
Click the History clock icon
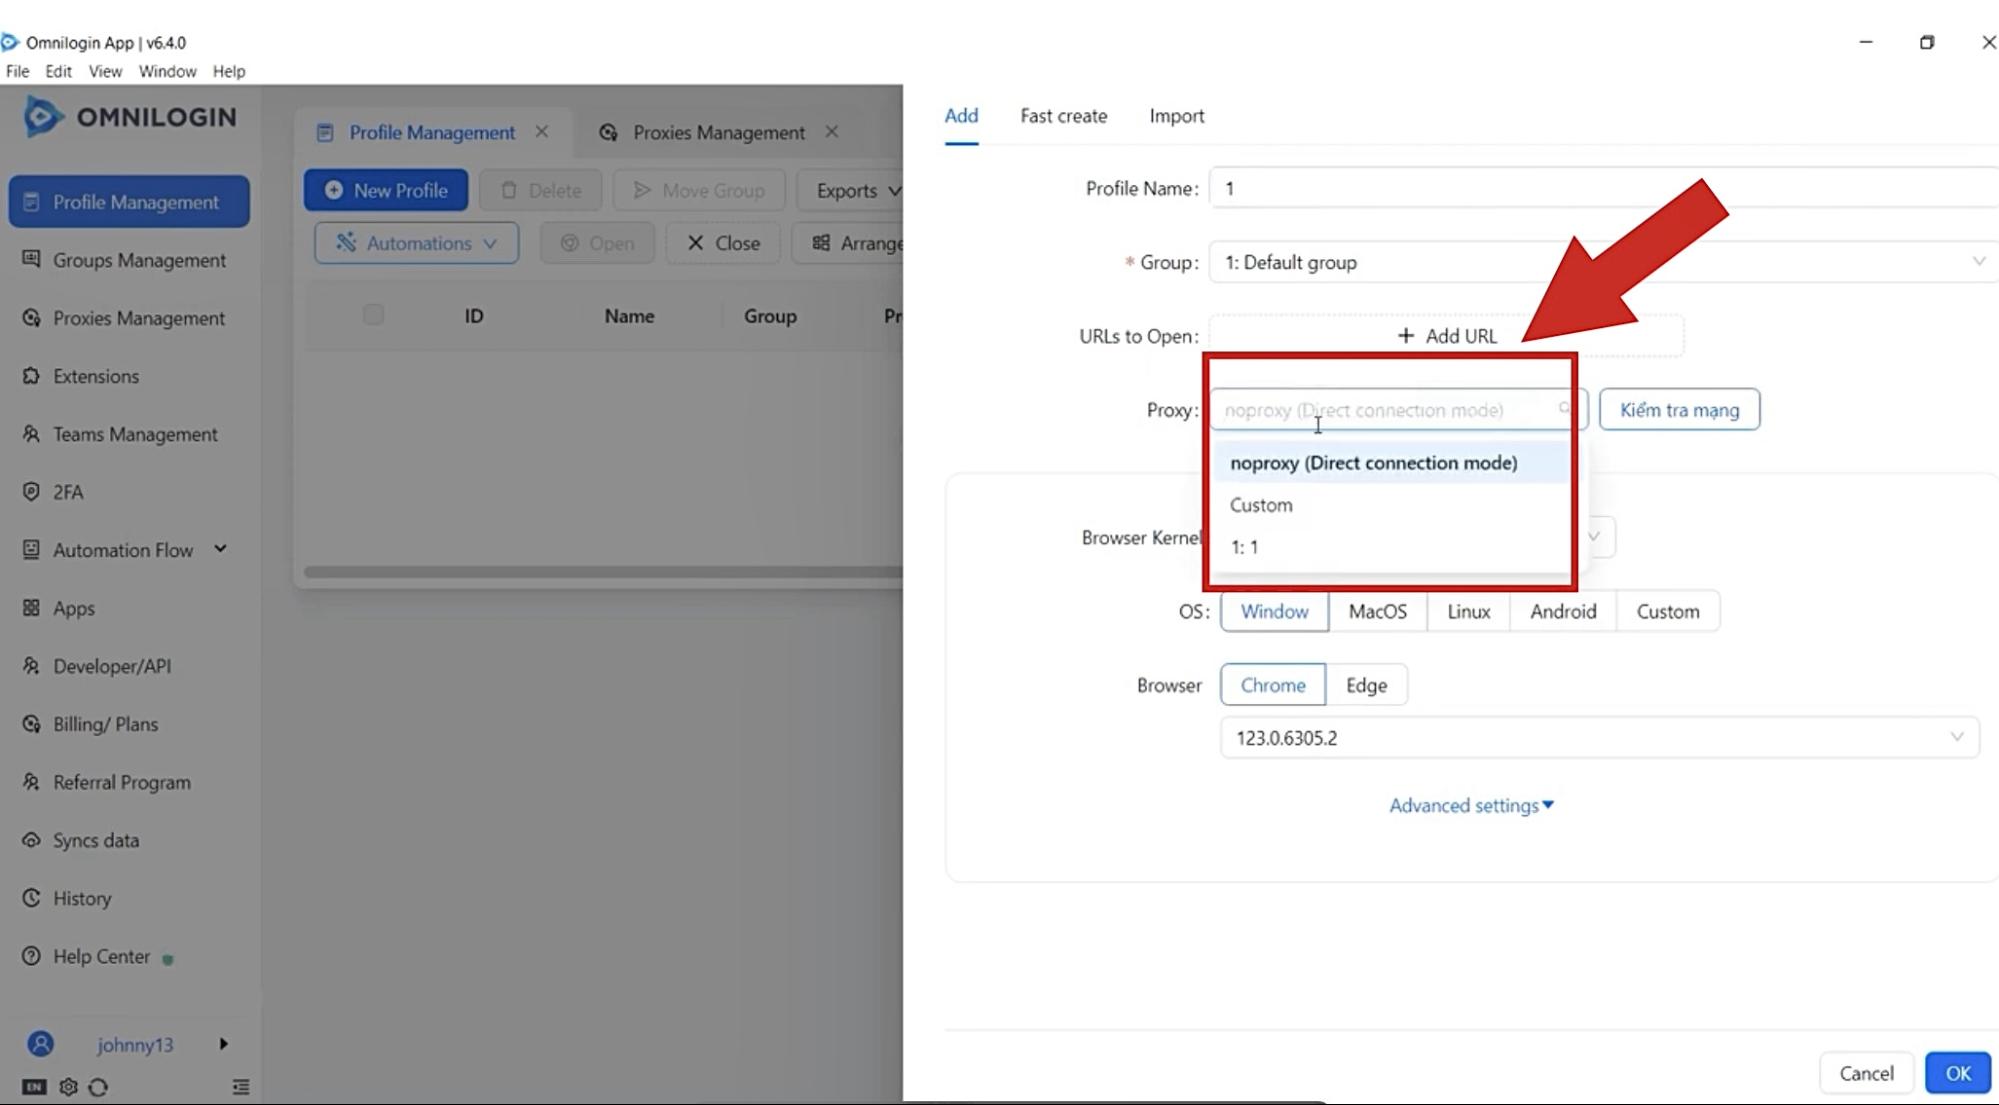31,898
